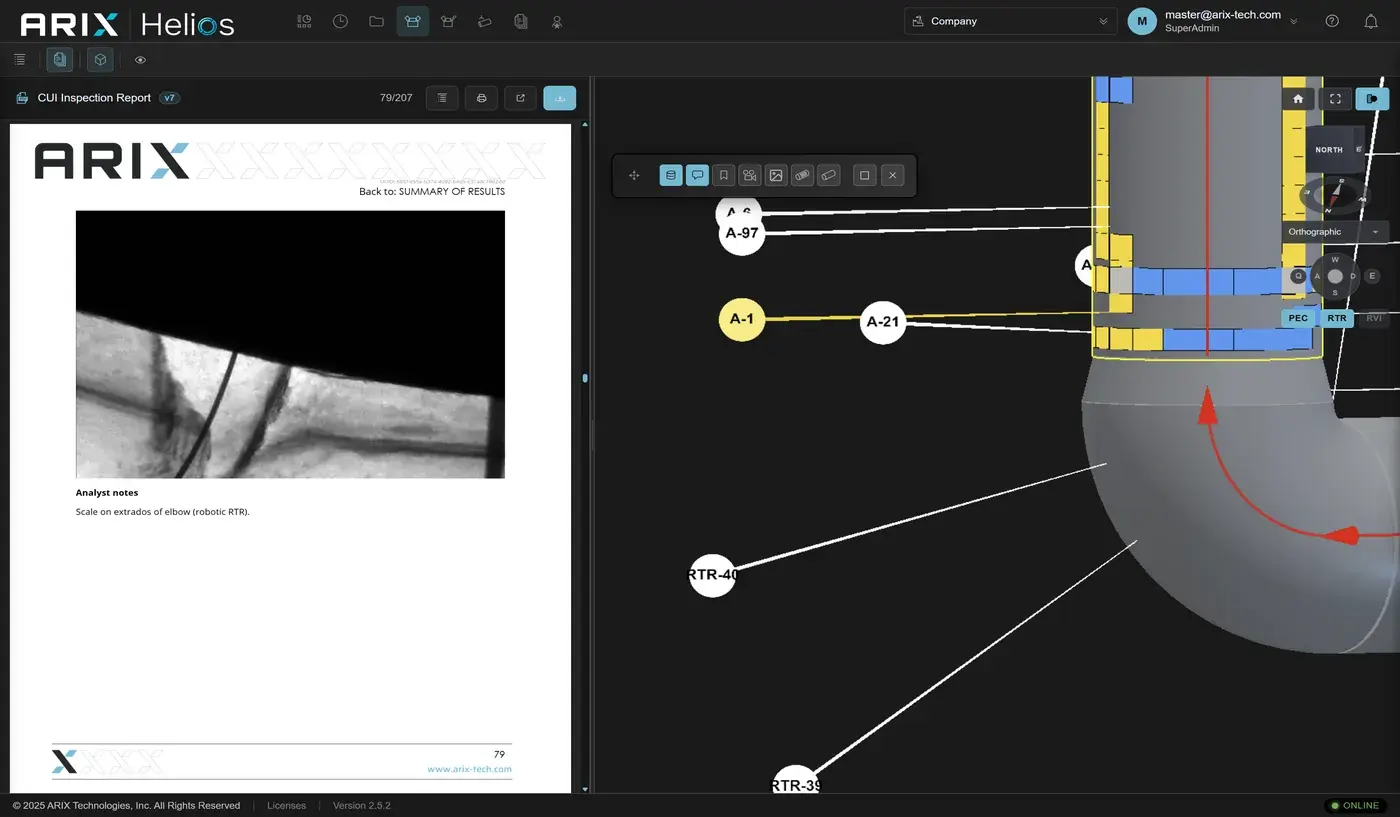
Task: Switch to the 3D cube view tab
Action: 100,60
